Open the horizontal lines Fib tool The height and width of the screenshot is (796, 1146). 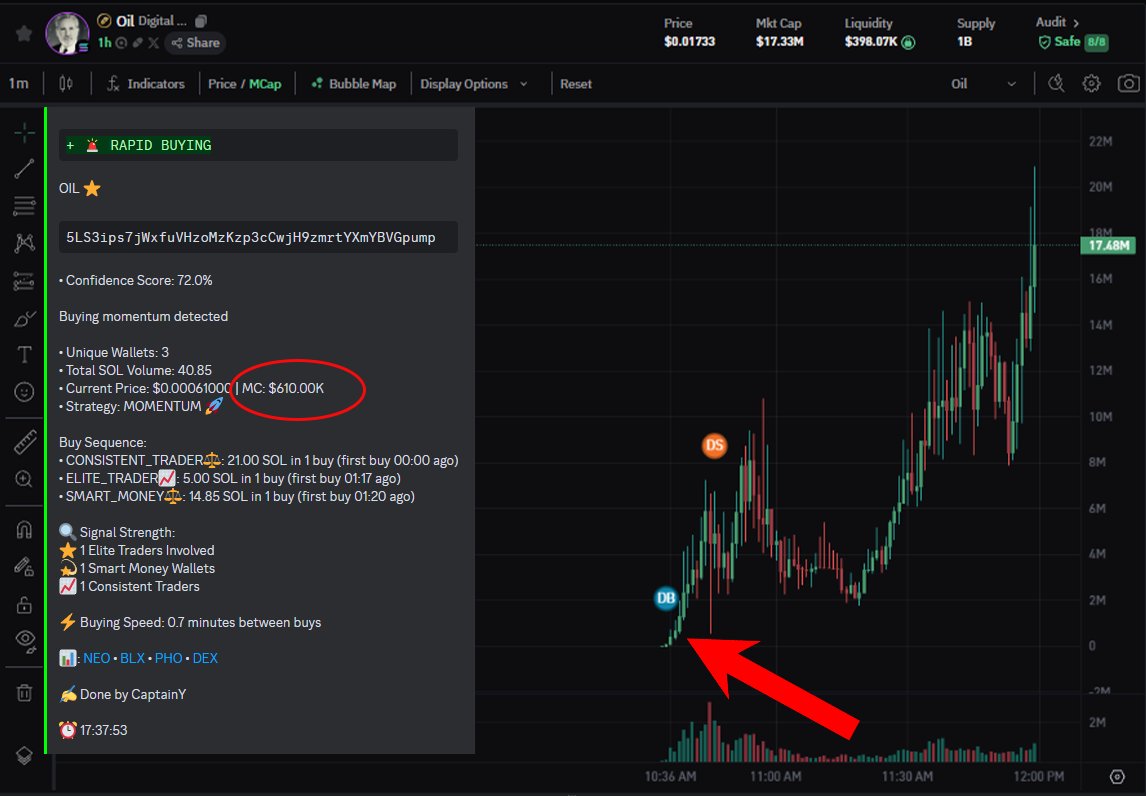click(x=24, y=206)
